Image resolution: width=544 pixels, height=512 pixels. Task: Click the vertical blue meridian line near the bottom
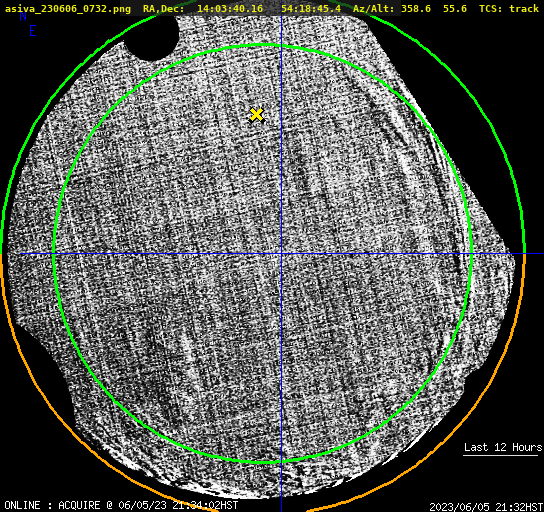click(281, 486)
